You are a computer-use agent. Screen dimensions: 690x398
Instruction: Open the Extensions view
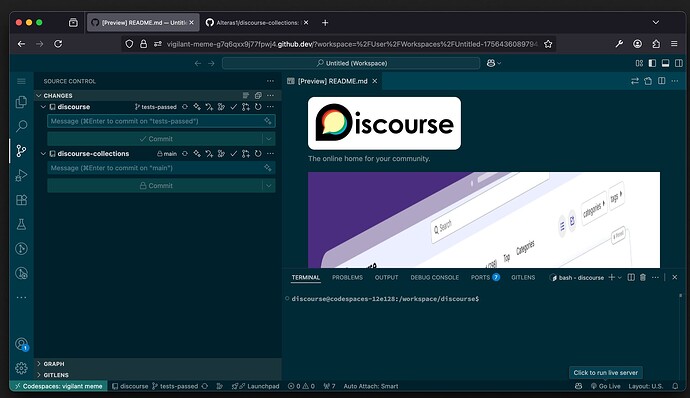(21, 200)
